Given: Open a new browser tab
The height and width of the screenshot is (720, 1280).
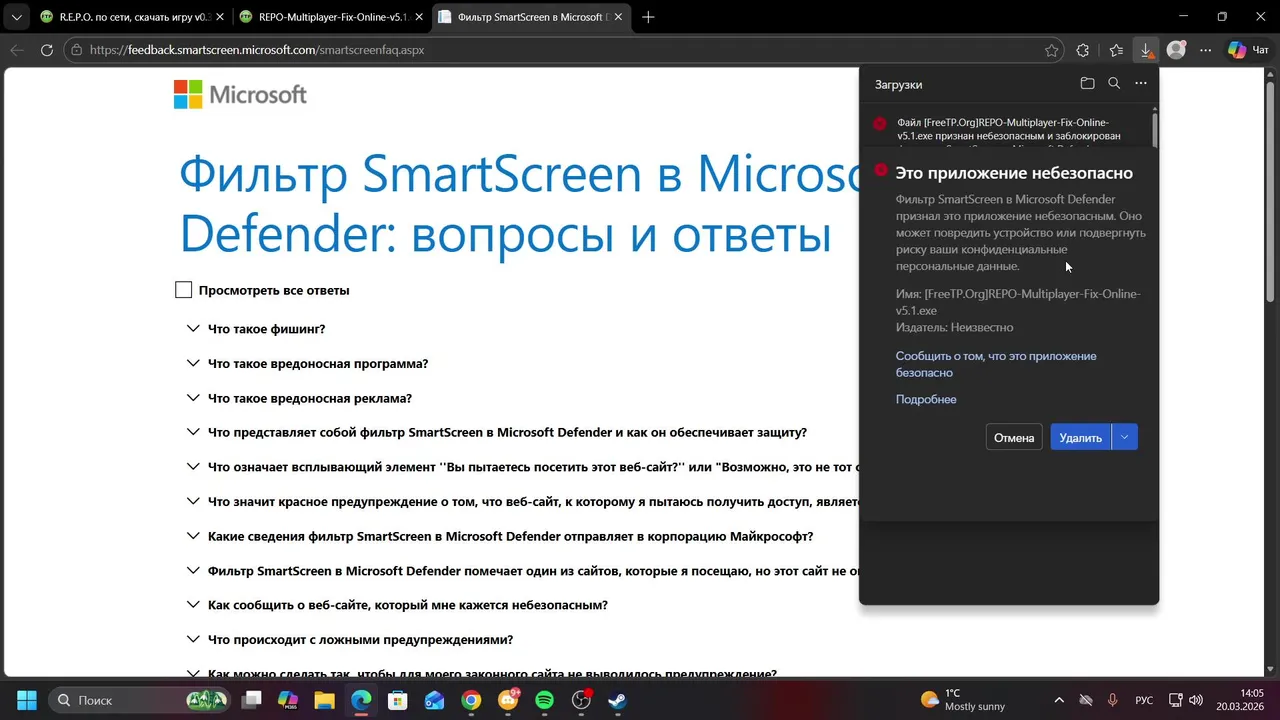Looking at the screenshot, I should click(x=648, y=17).
